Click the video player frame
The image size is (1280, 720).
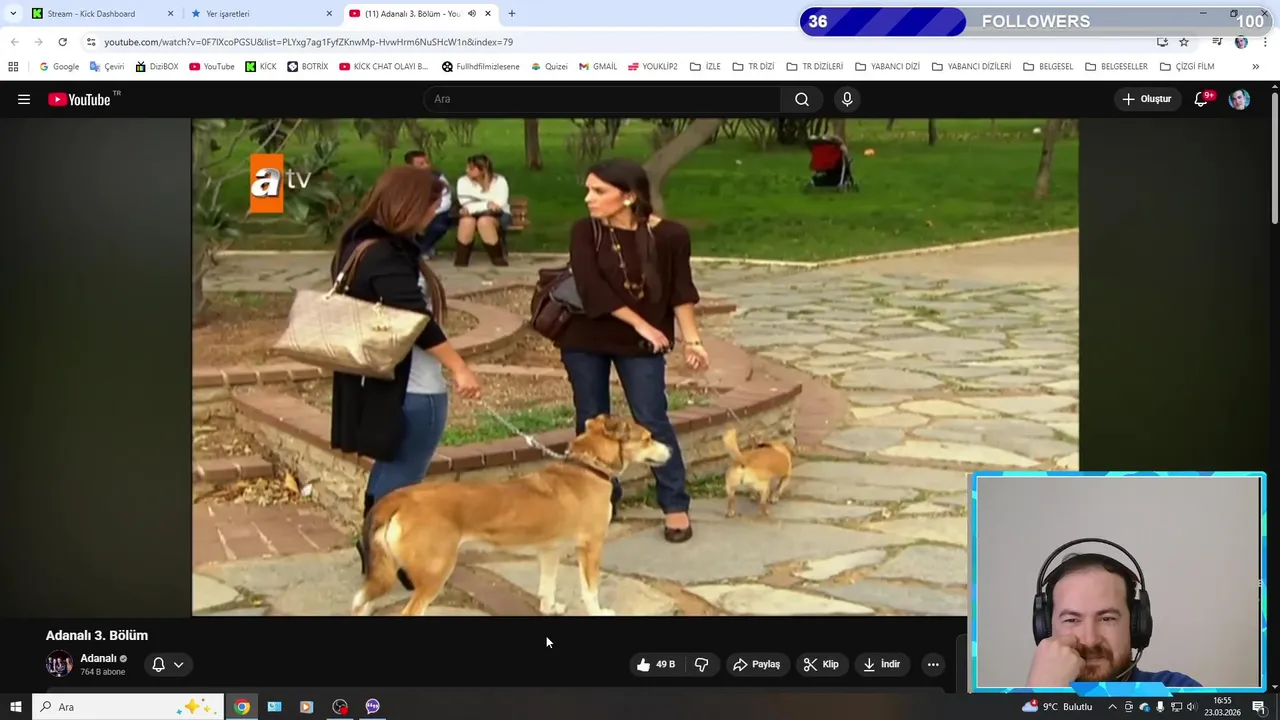point(635,366)
